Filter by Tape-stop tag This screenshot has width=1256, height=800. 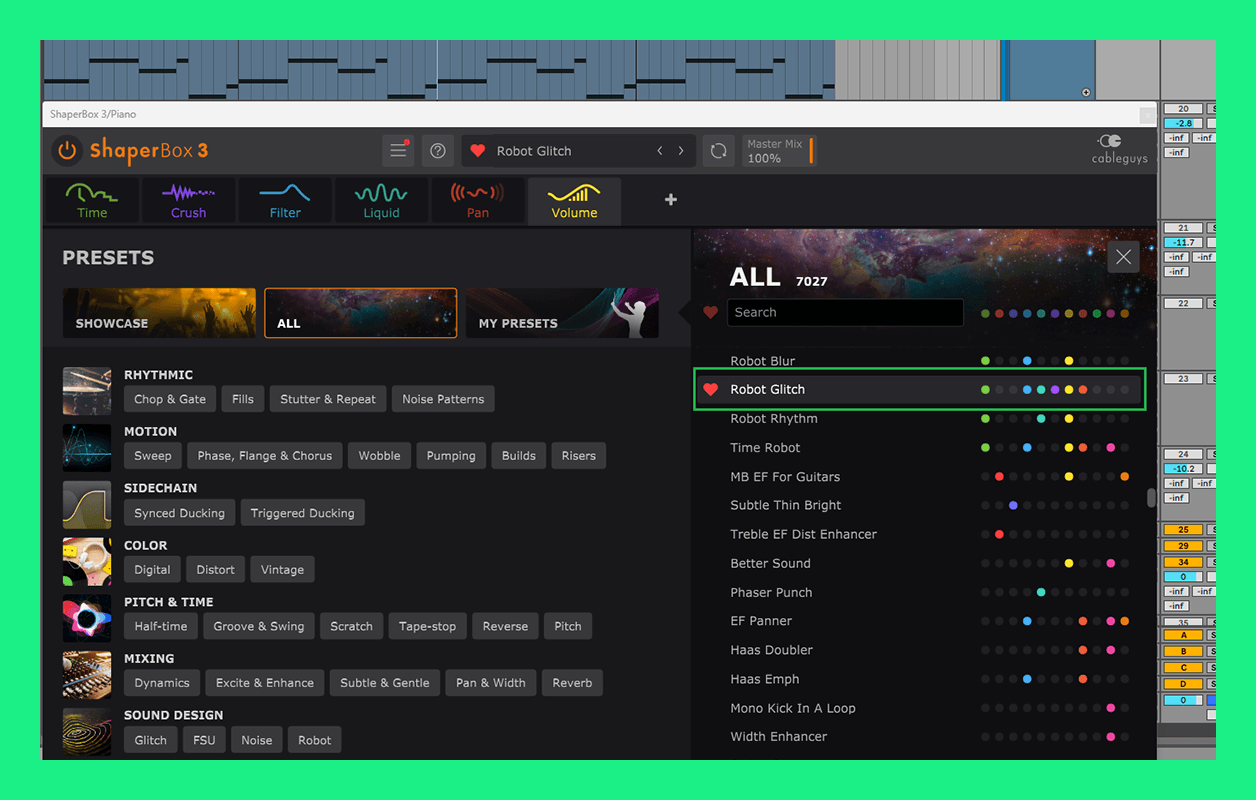pos(427,626)
